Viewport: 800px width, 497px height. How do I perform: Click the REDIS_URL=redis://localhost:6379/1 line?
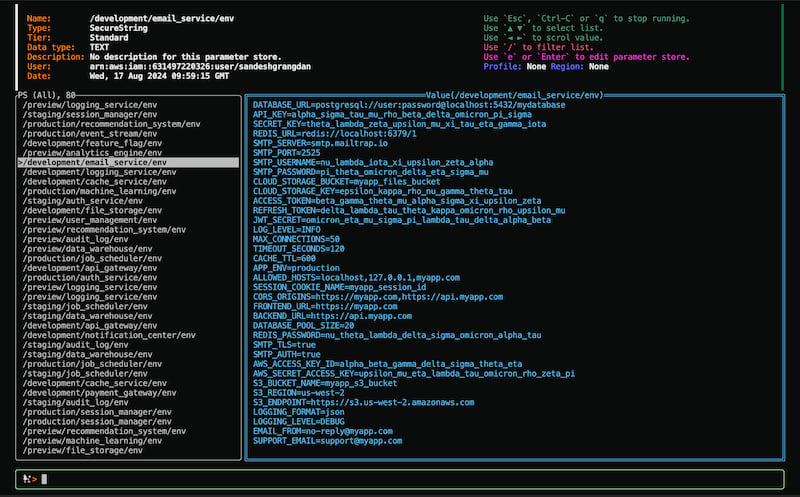click(335, 134)
